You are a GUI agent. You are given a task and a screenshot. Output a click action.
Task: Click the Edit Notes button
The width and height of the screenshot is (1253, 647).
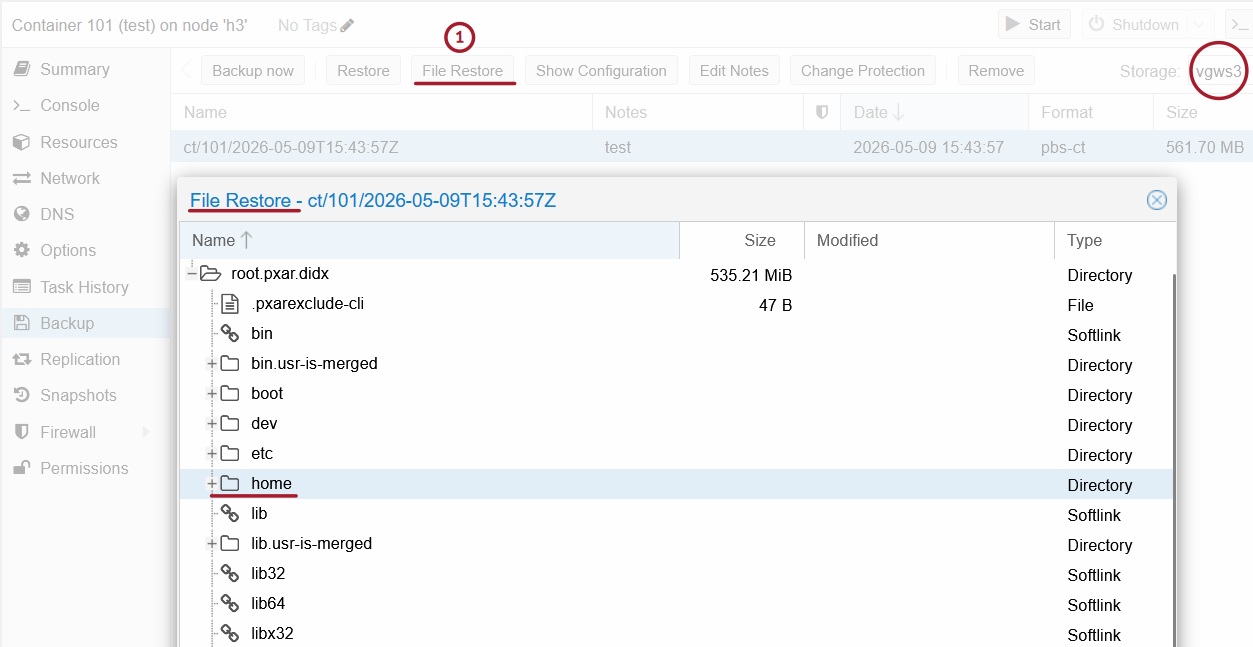coord(734,71)
